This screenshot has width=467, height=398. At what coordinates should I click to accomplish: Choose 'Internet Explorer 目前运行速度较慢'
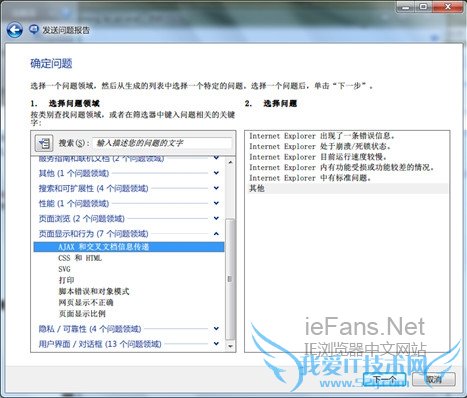pyautogui.click(x=347, y=157)
